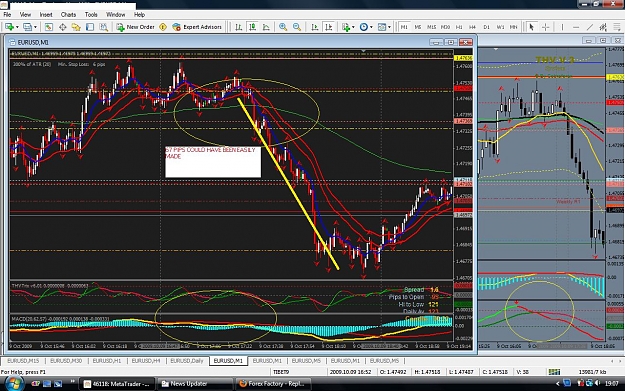
Task: Switch to line chart display
Action: (266, 27)
